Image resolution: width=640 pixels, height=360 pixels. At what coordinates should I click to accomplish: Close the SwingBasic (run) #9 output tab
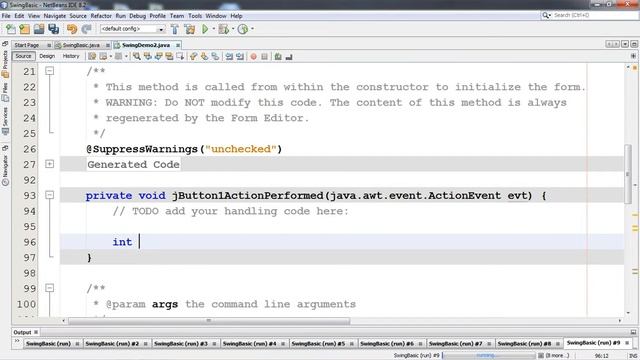pyautogui.click(x=627, y=343)
